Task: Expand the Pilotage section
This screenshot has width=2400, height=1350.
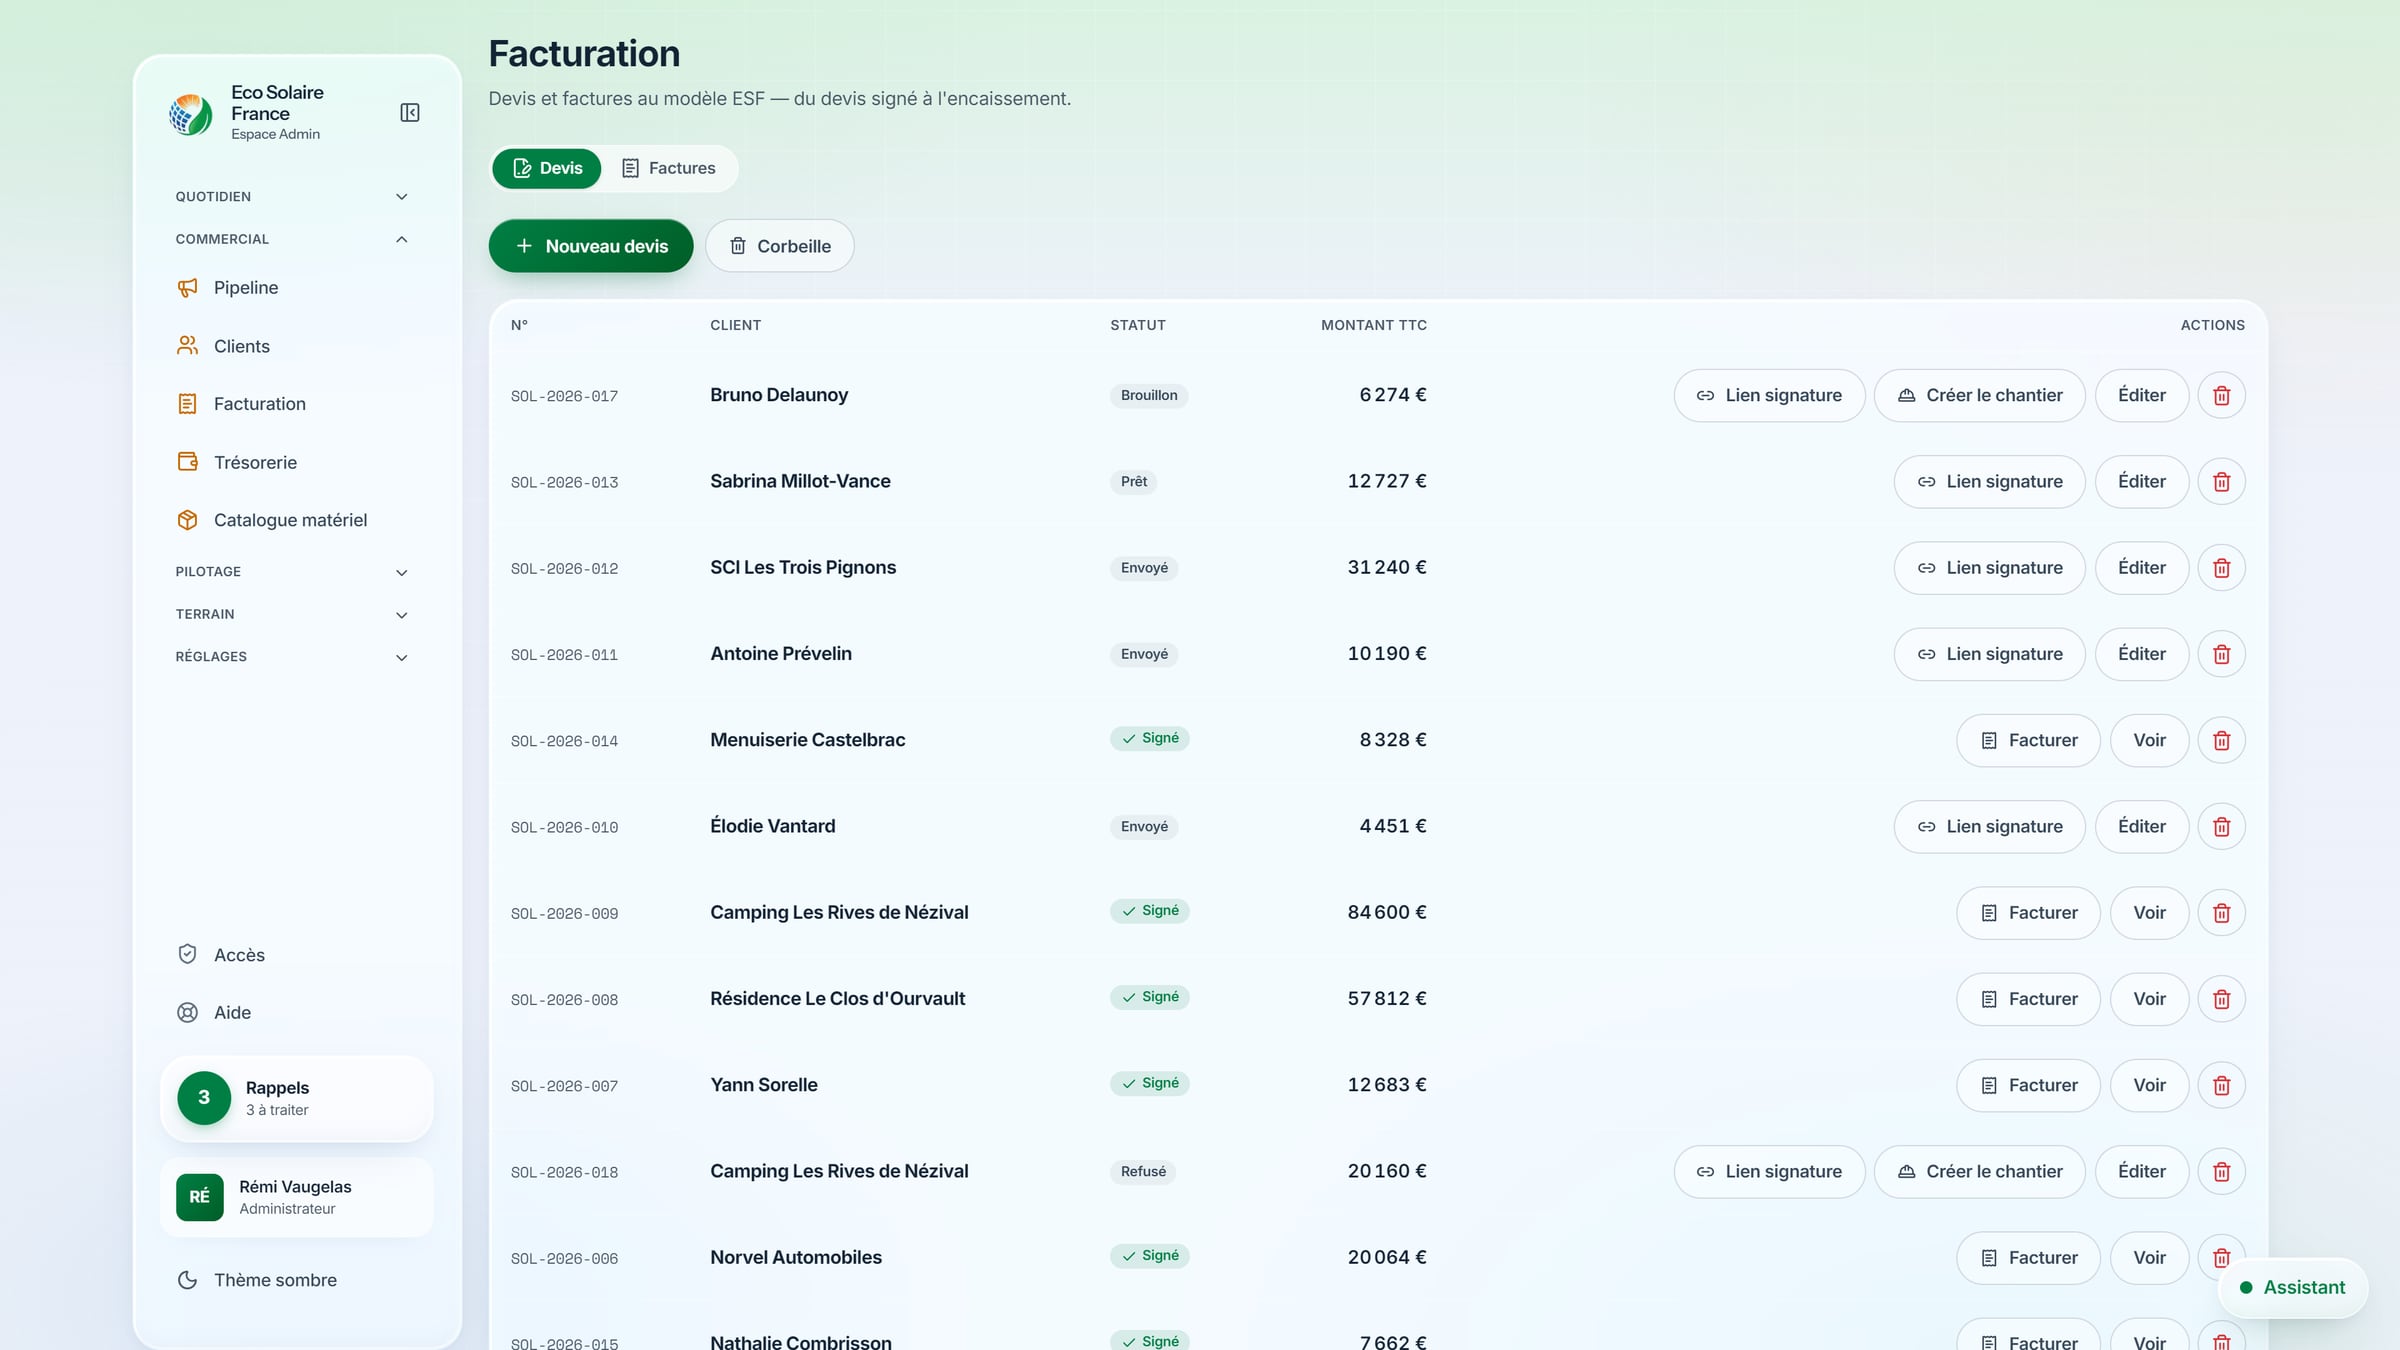Action: point(292,572)
